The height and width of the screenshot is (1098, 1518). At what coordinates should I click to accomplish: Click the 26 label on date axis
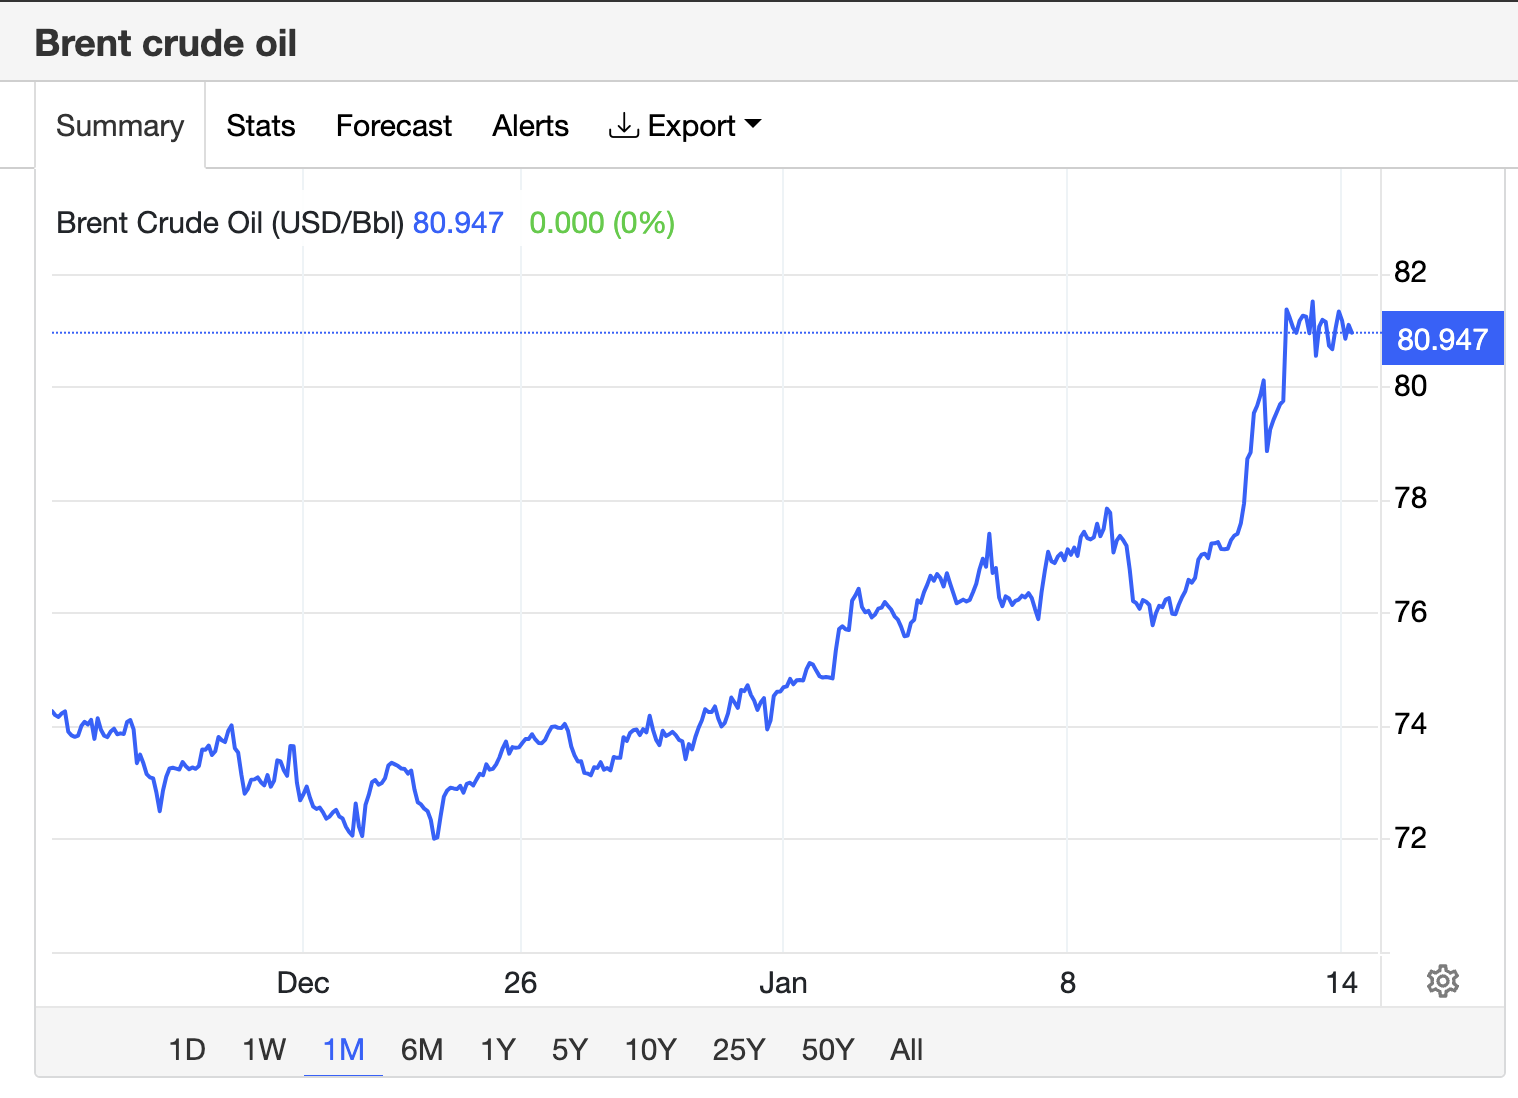coord(521,983)
